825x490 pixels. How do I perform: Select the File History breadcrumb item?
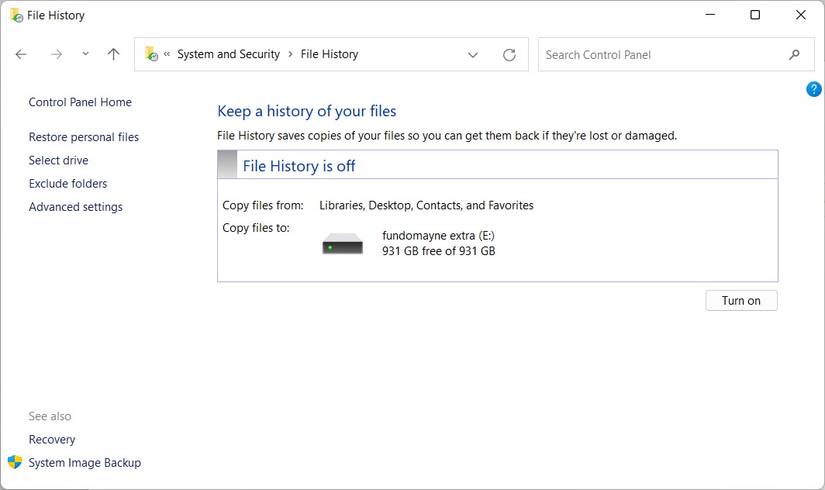tap(329, 54)
